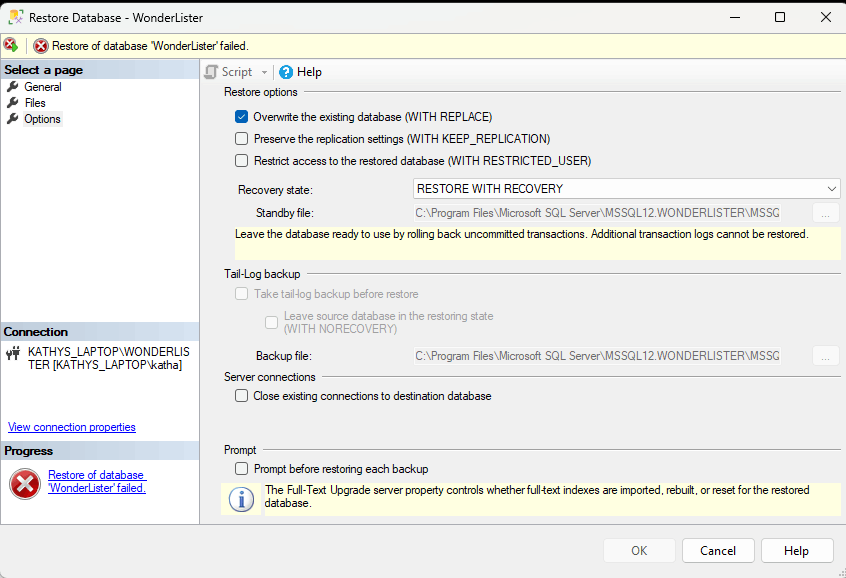Open the Script dropdown arrow
This screenshot has height=578, width=846.
coord(262,71)
